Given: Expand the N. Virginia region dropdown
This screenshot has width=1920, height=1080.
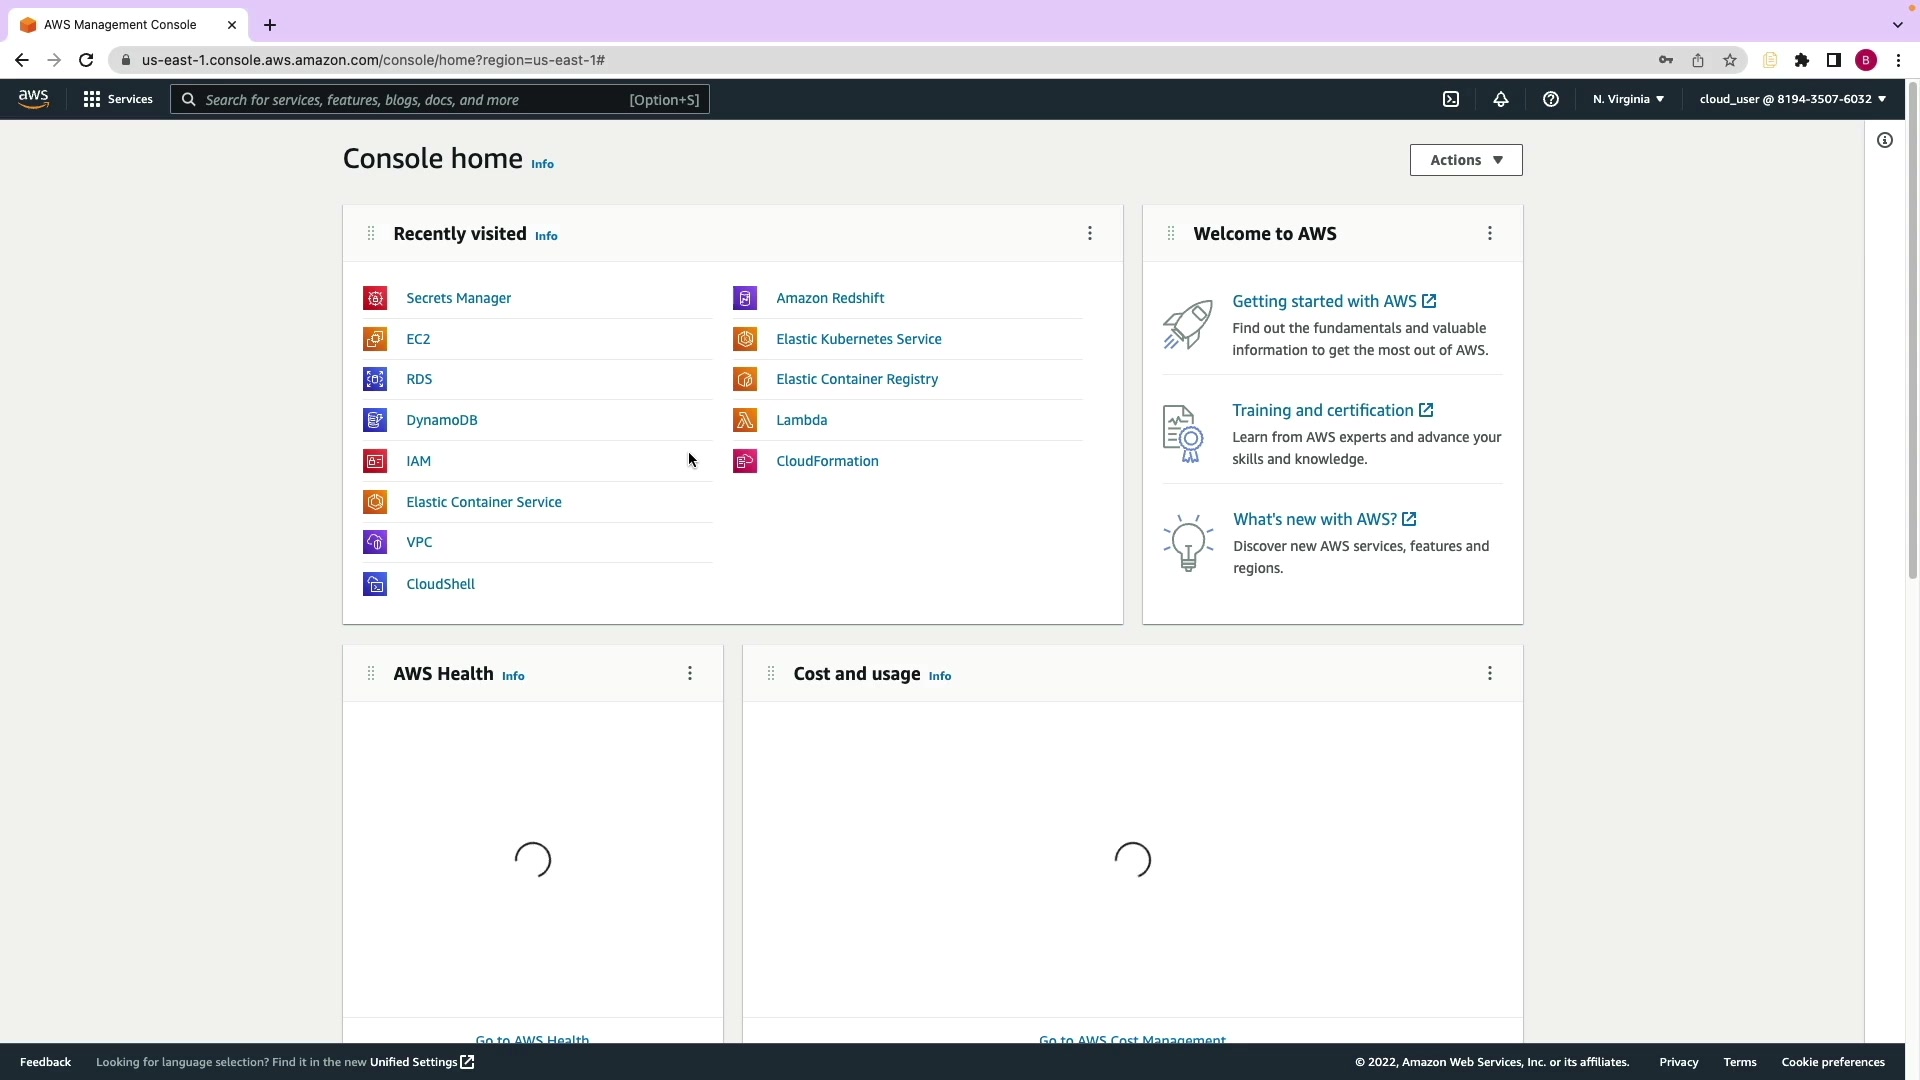Looking at the screenshot, I should pyautogui.click(x=1628, y=99).
